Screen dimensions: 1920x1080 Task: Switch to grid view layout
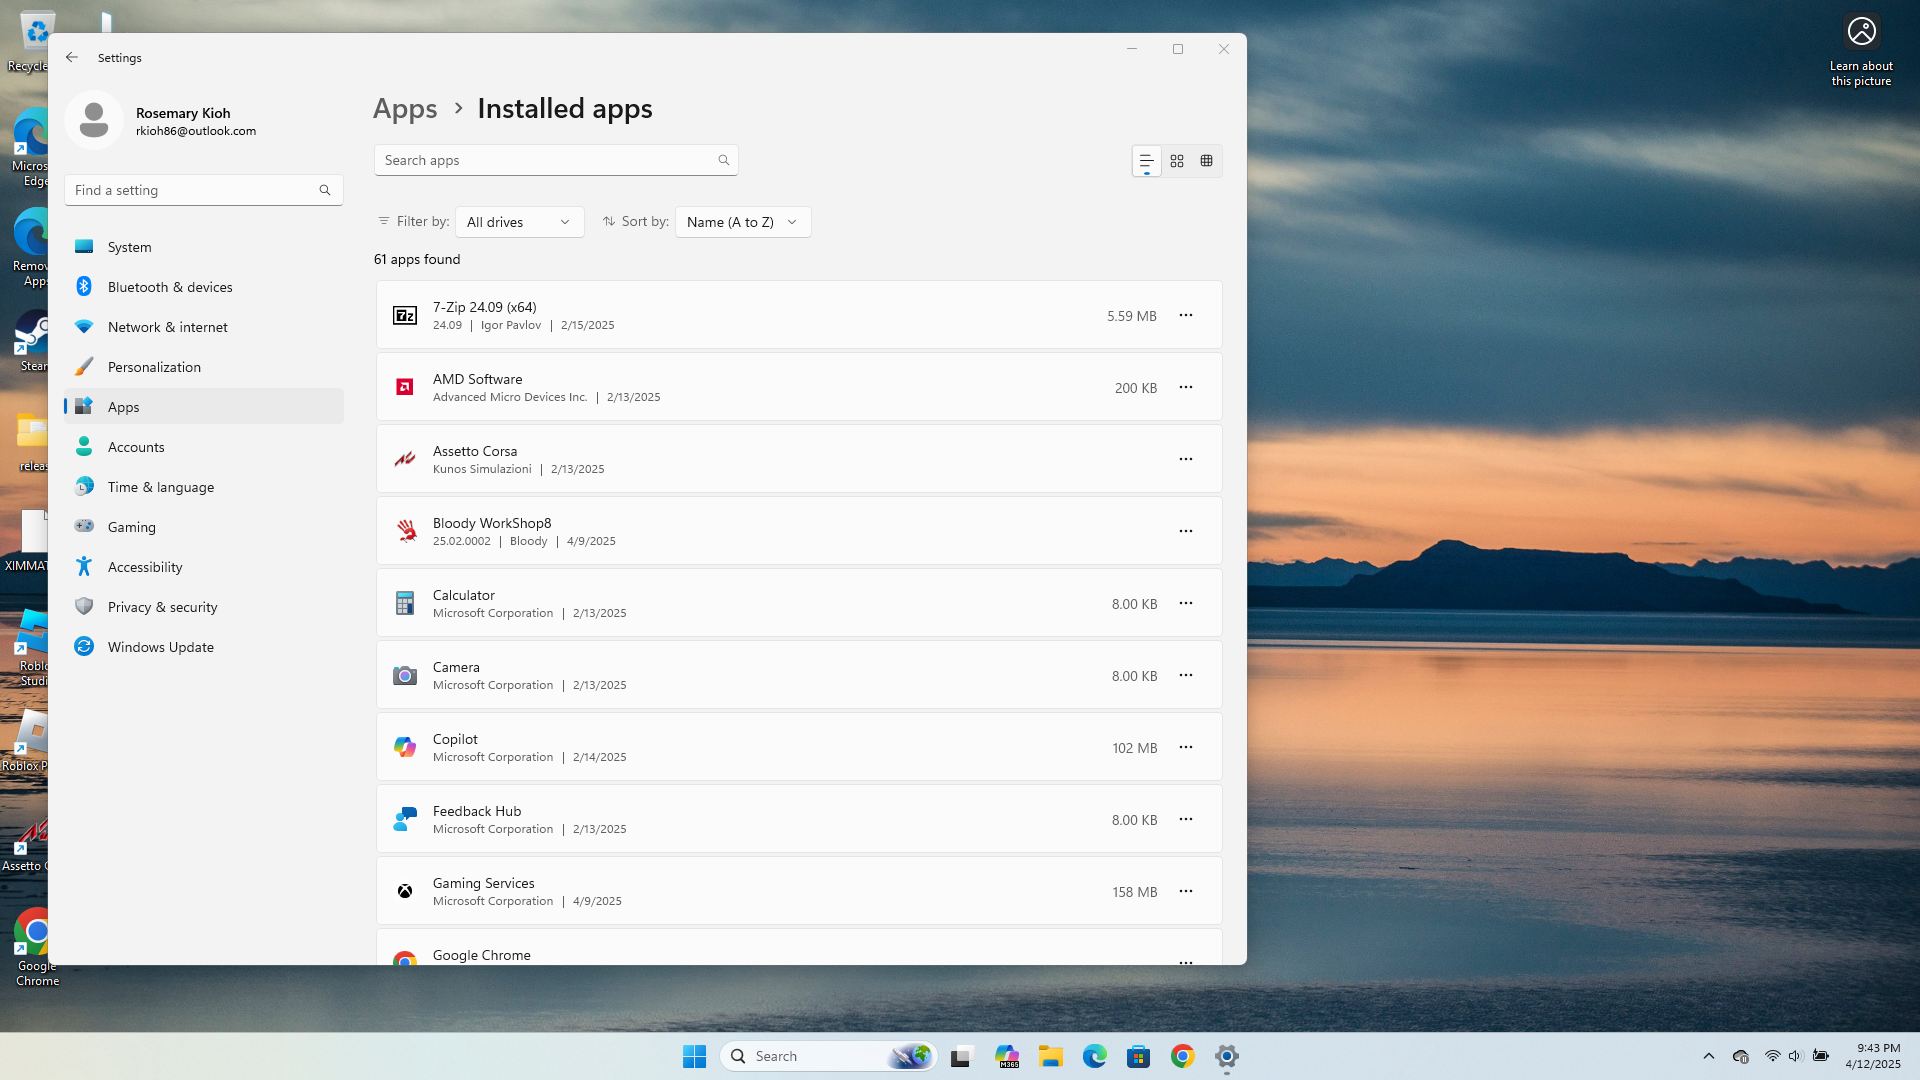[x=1177, y=161]
